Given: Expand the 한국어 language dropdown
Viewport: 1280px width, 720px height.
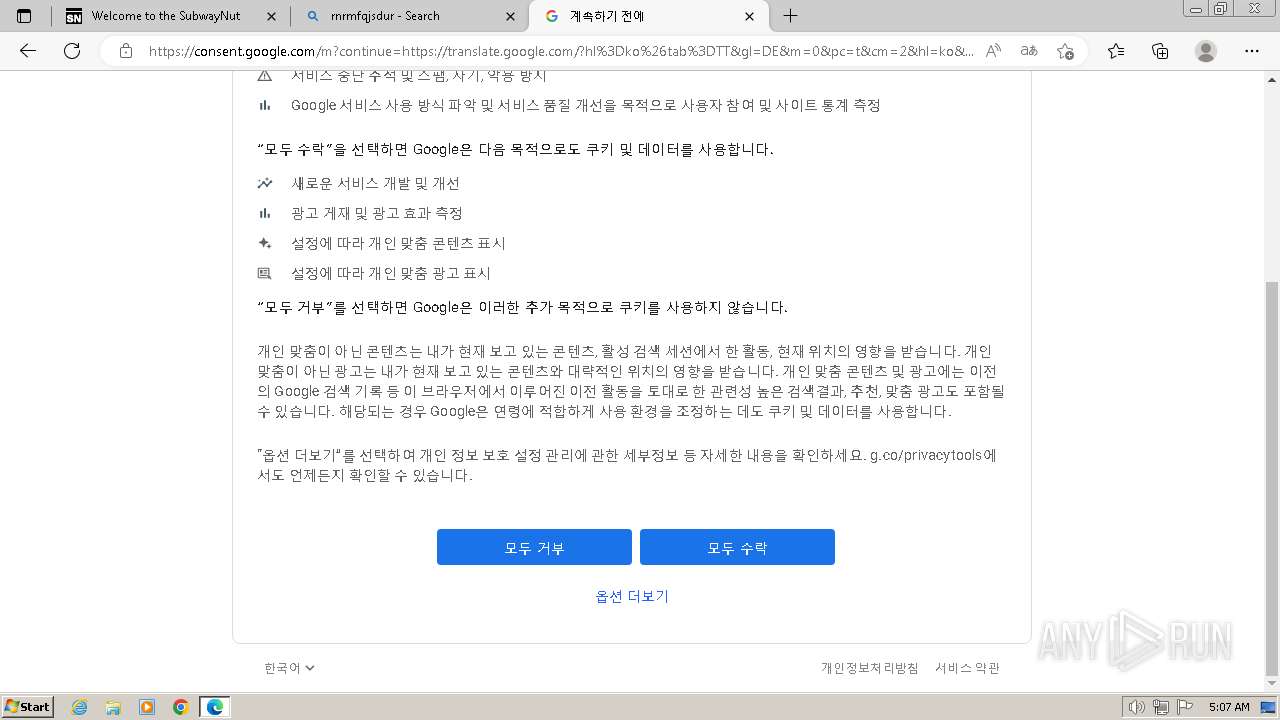Looking at the screenshot, I should click(289, 668).
